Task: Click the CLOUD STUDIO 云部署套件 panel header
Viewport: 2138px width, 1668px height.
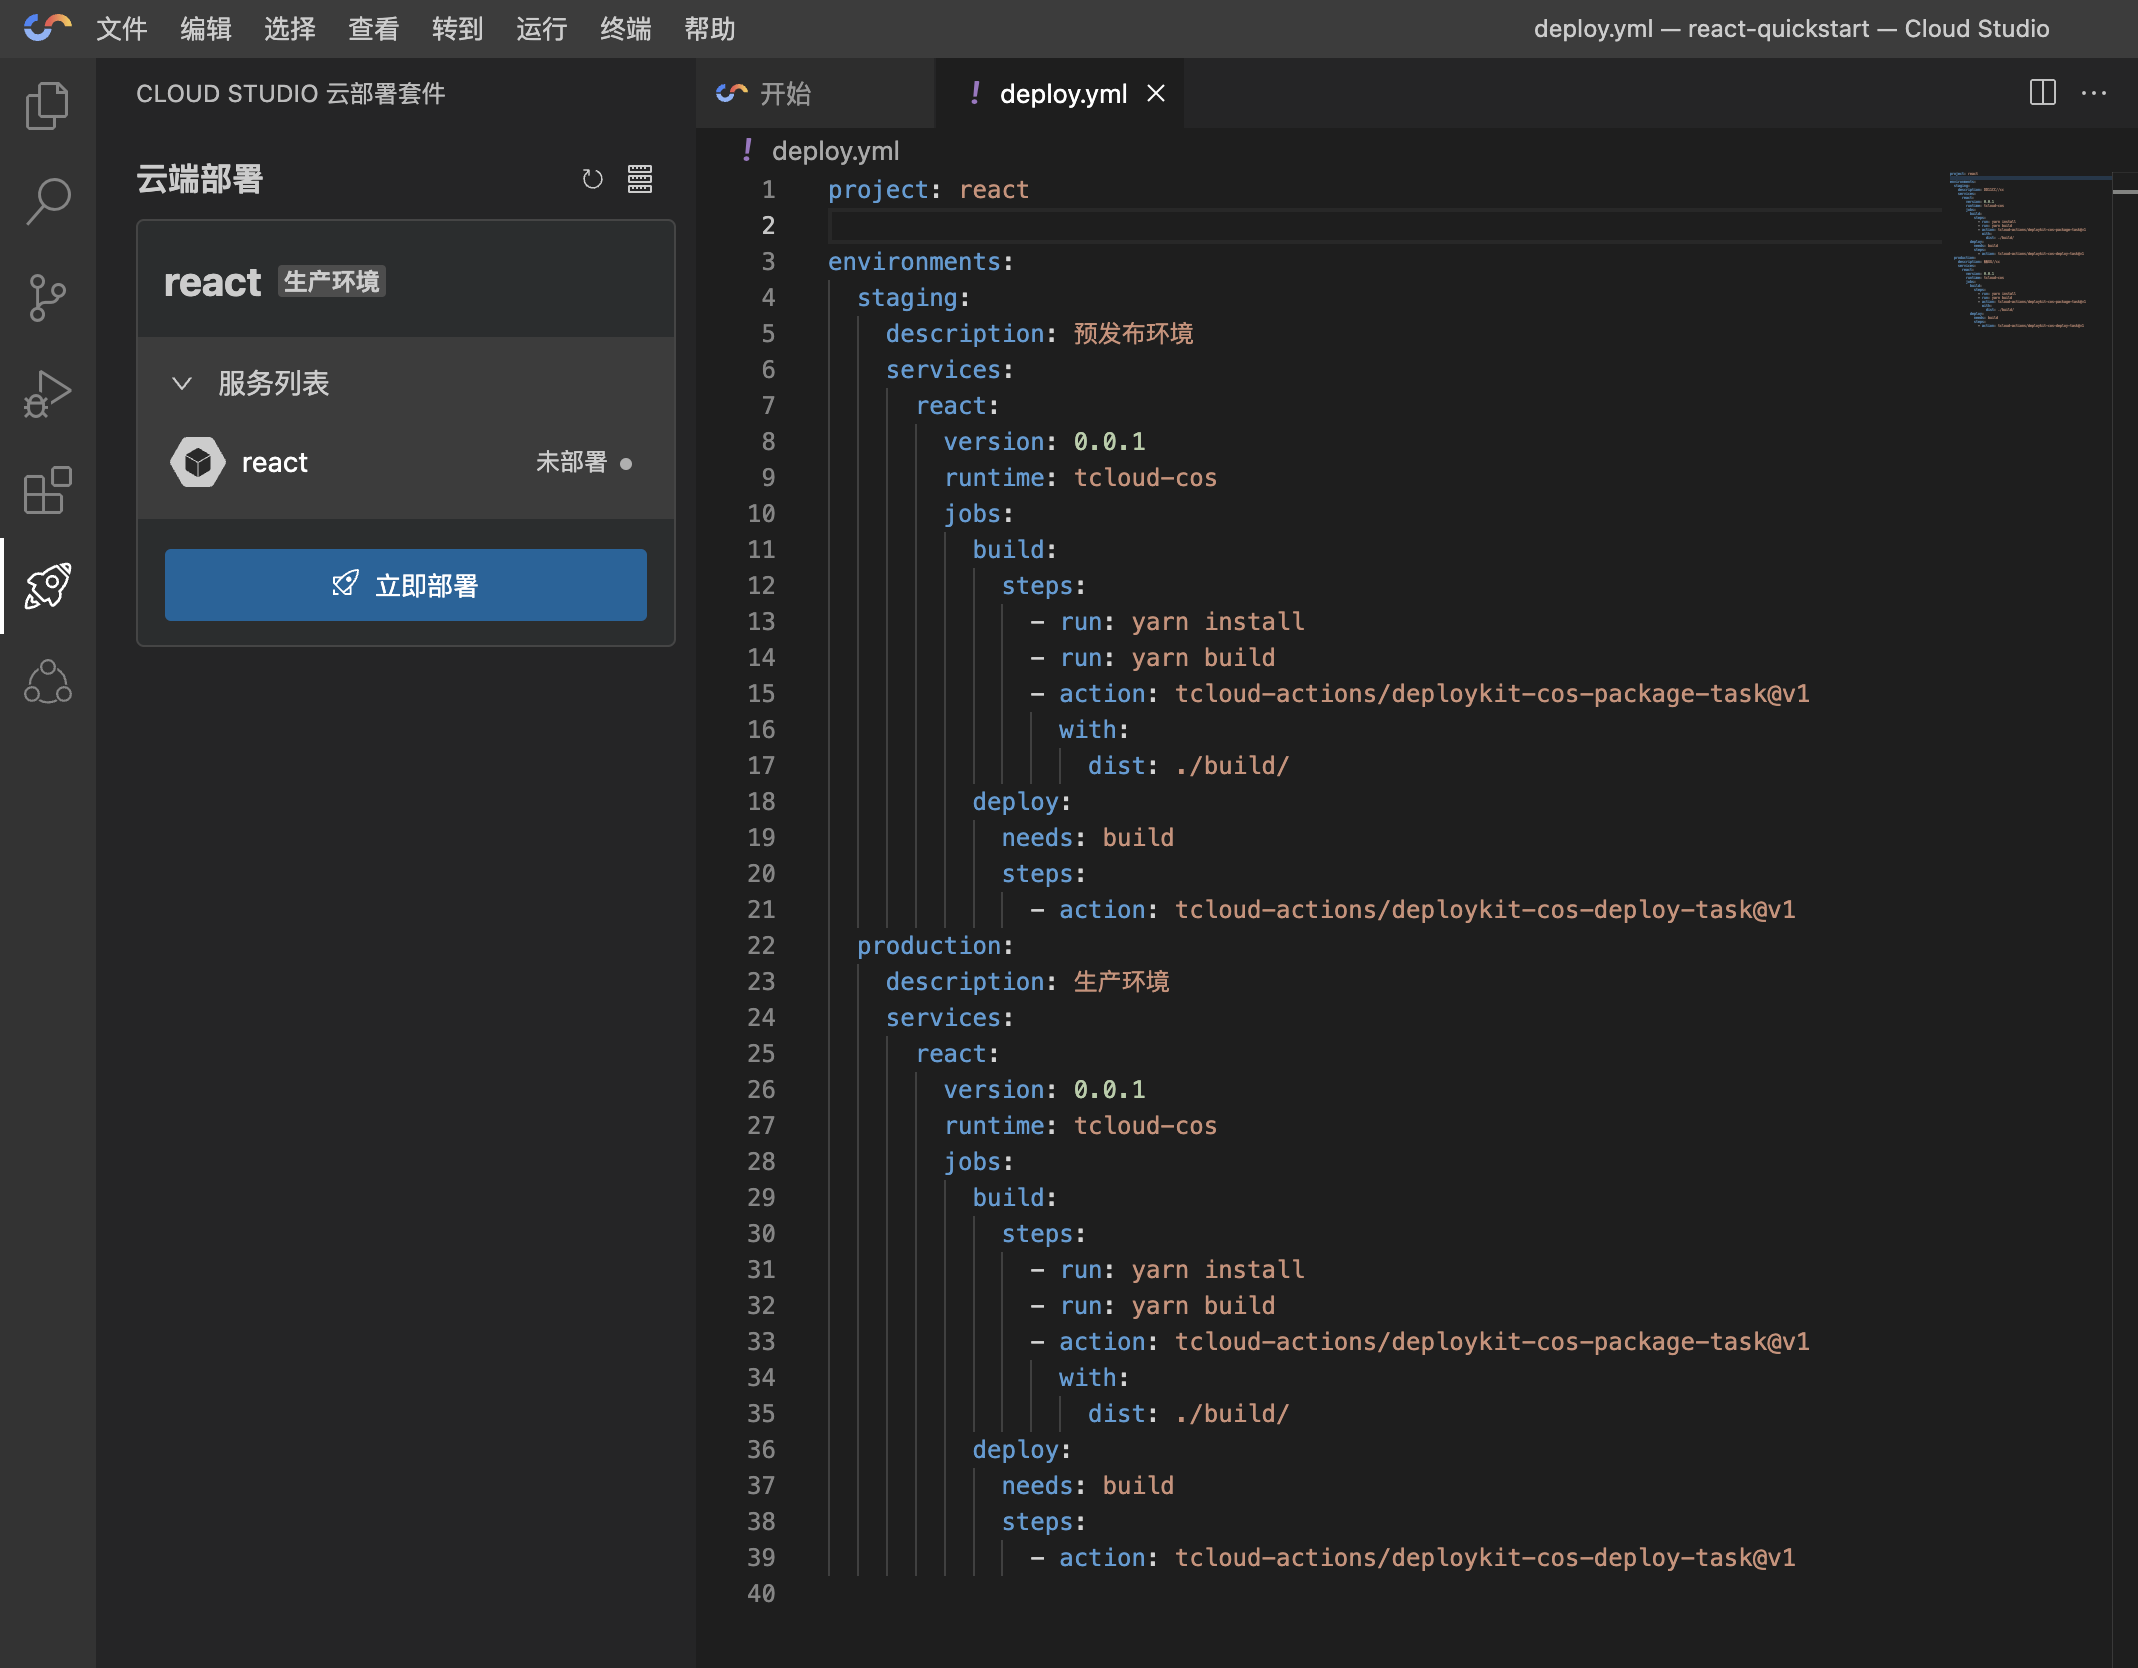Action: (x=291, y=93)
